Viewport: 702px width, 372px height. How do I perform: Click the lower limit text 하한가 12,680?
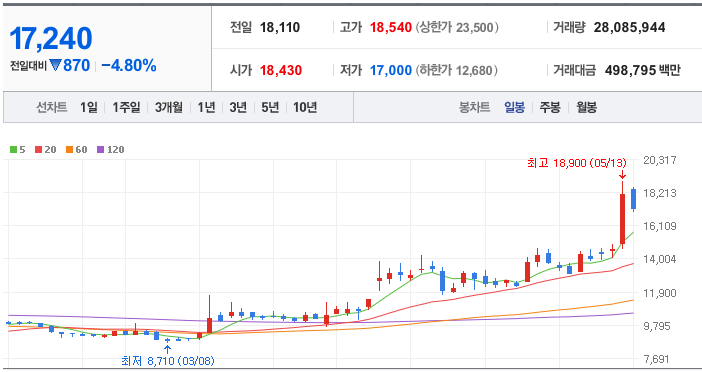(x=457, y=70)
